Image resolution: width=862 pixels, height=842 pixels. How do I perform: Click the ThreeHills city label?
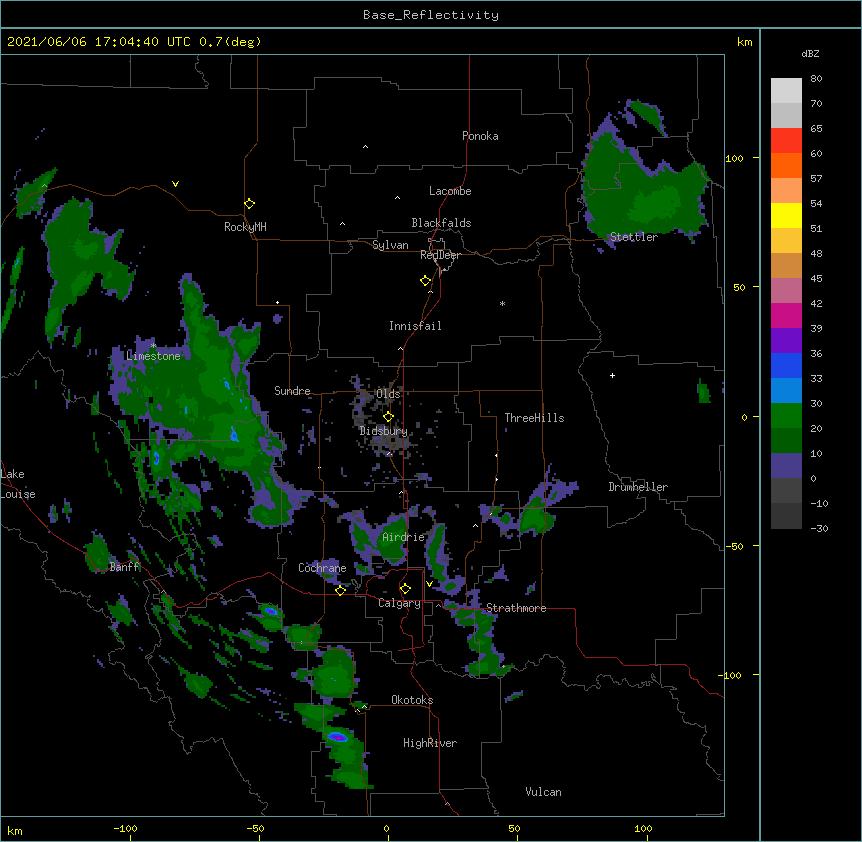point(534,418)
